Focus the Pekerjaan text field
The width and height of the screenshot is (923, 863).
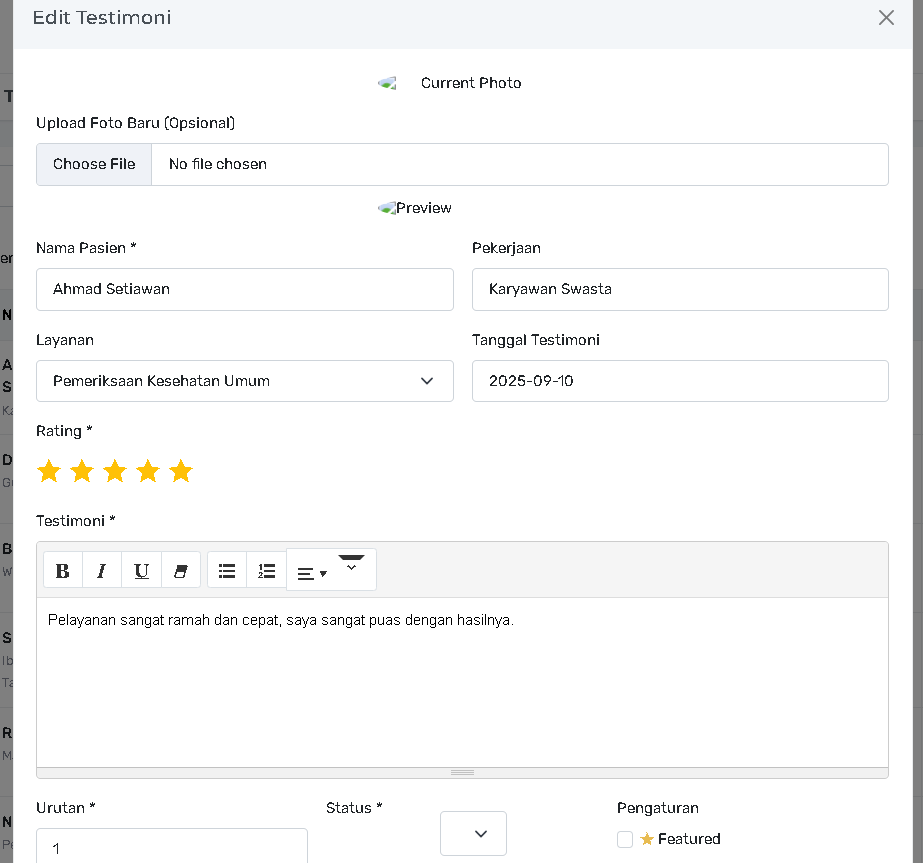[680, 289]
